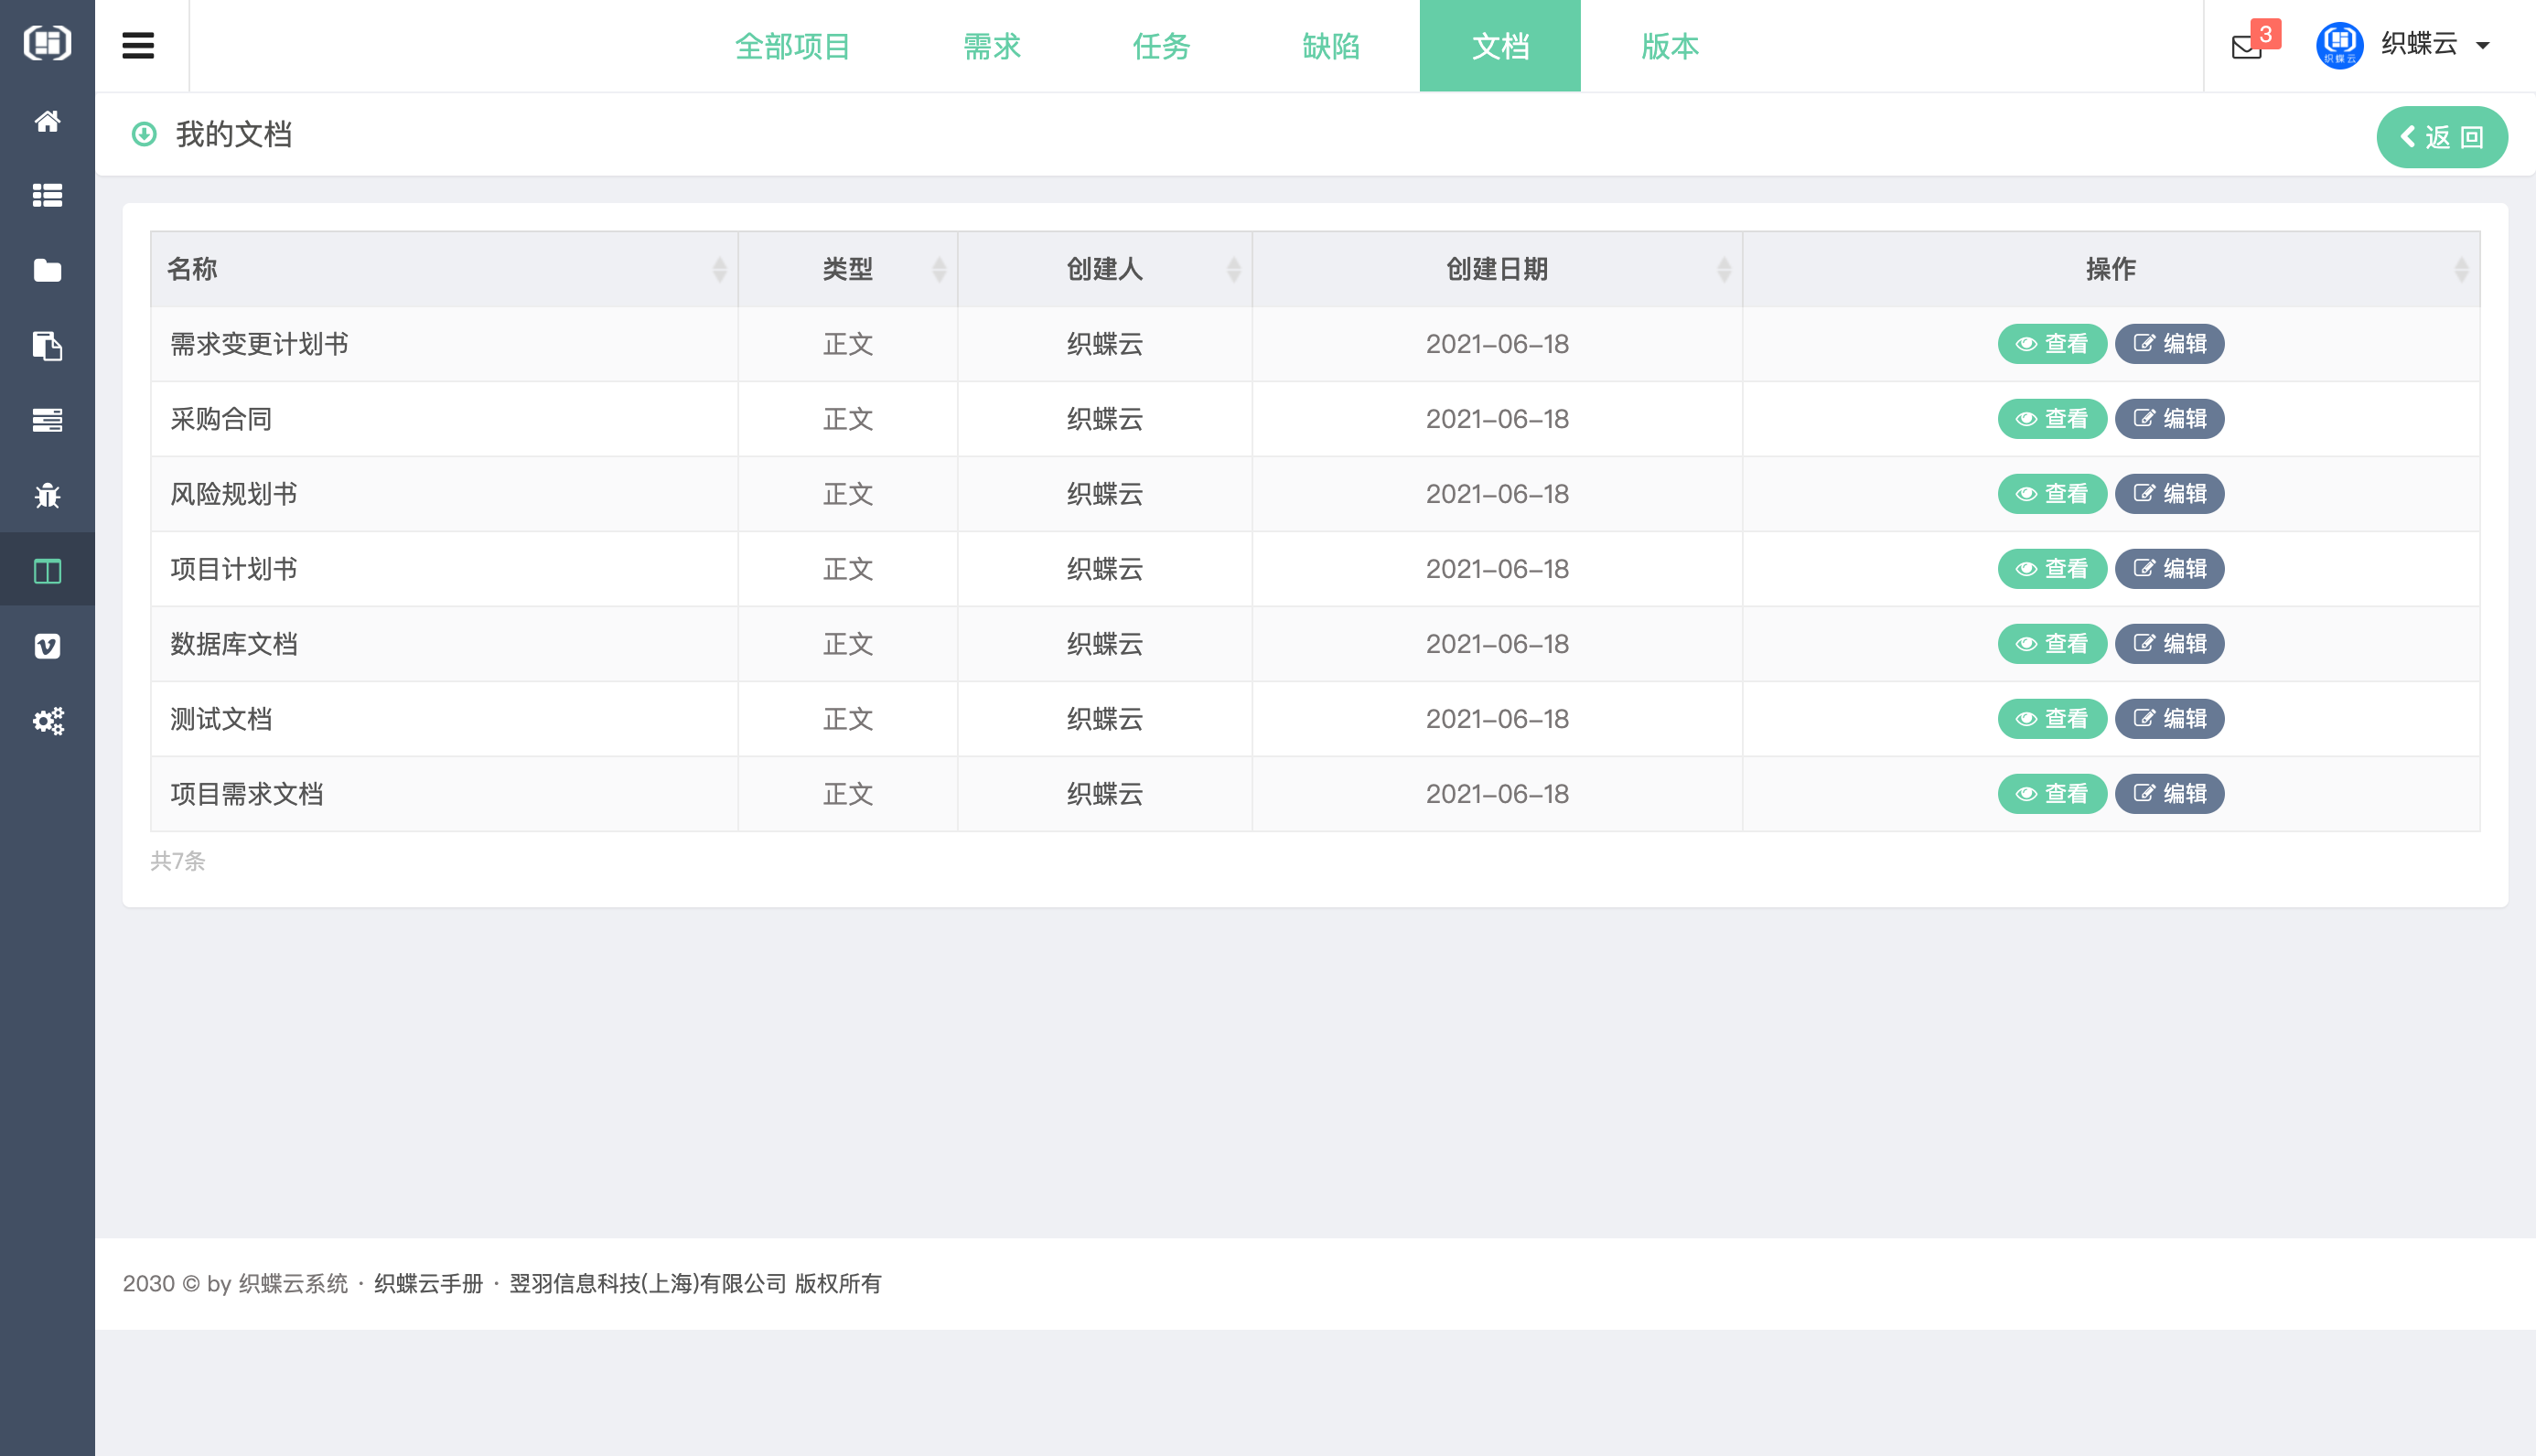
Task: Switch to the 缺陷 tab
Action: click(x=1330, y=46)
